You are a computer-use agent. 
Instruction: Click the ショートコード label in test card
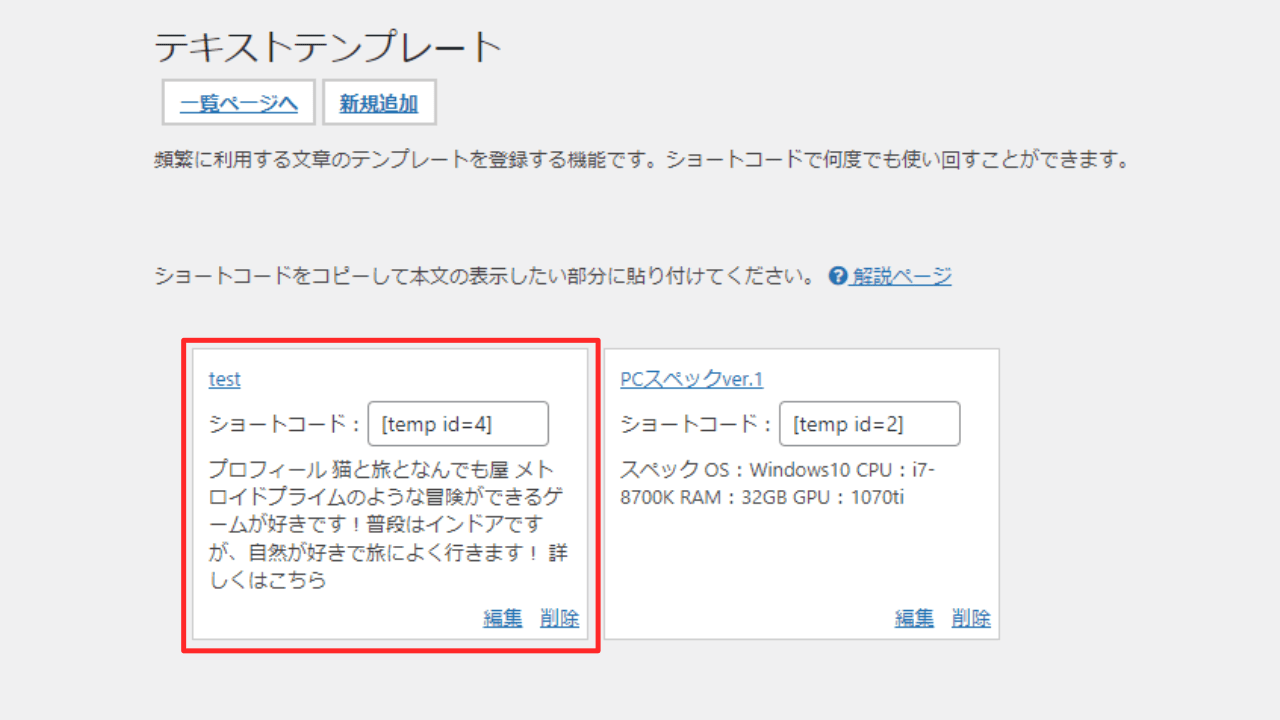pyautogui.click(x=284, y=424)
